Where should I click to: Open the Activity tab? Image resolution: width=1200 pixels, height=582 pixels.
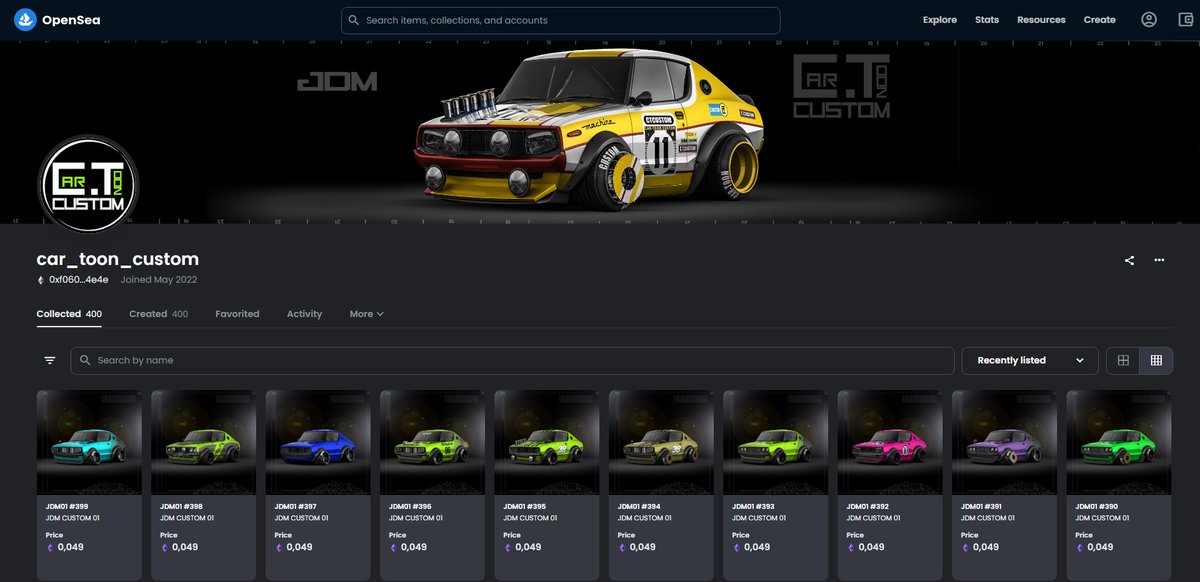click(304, 314)
